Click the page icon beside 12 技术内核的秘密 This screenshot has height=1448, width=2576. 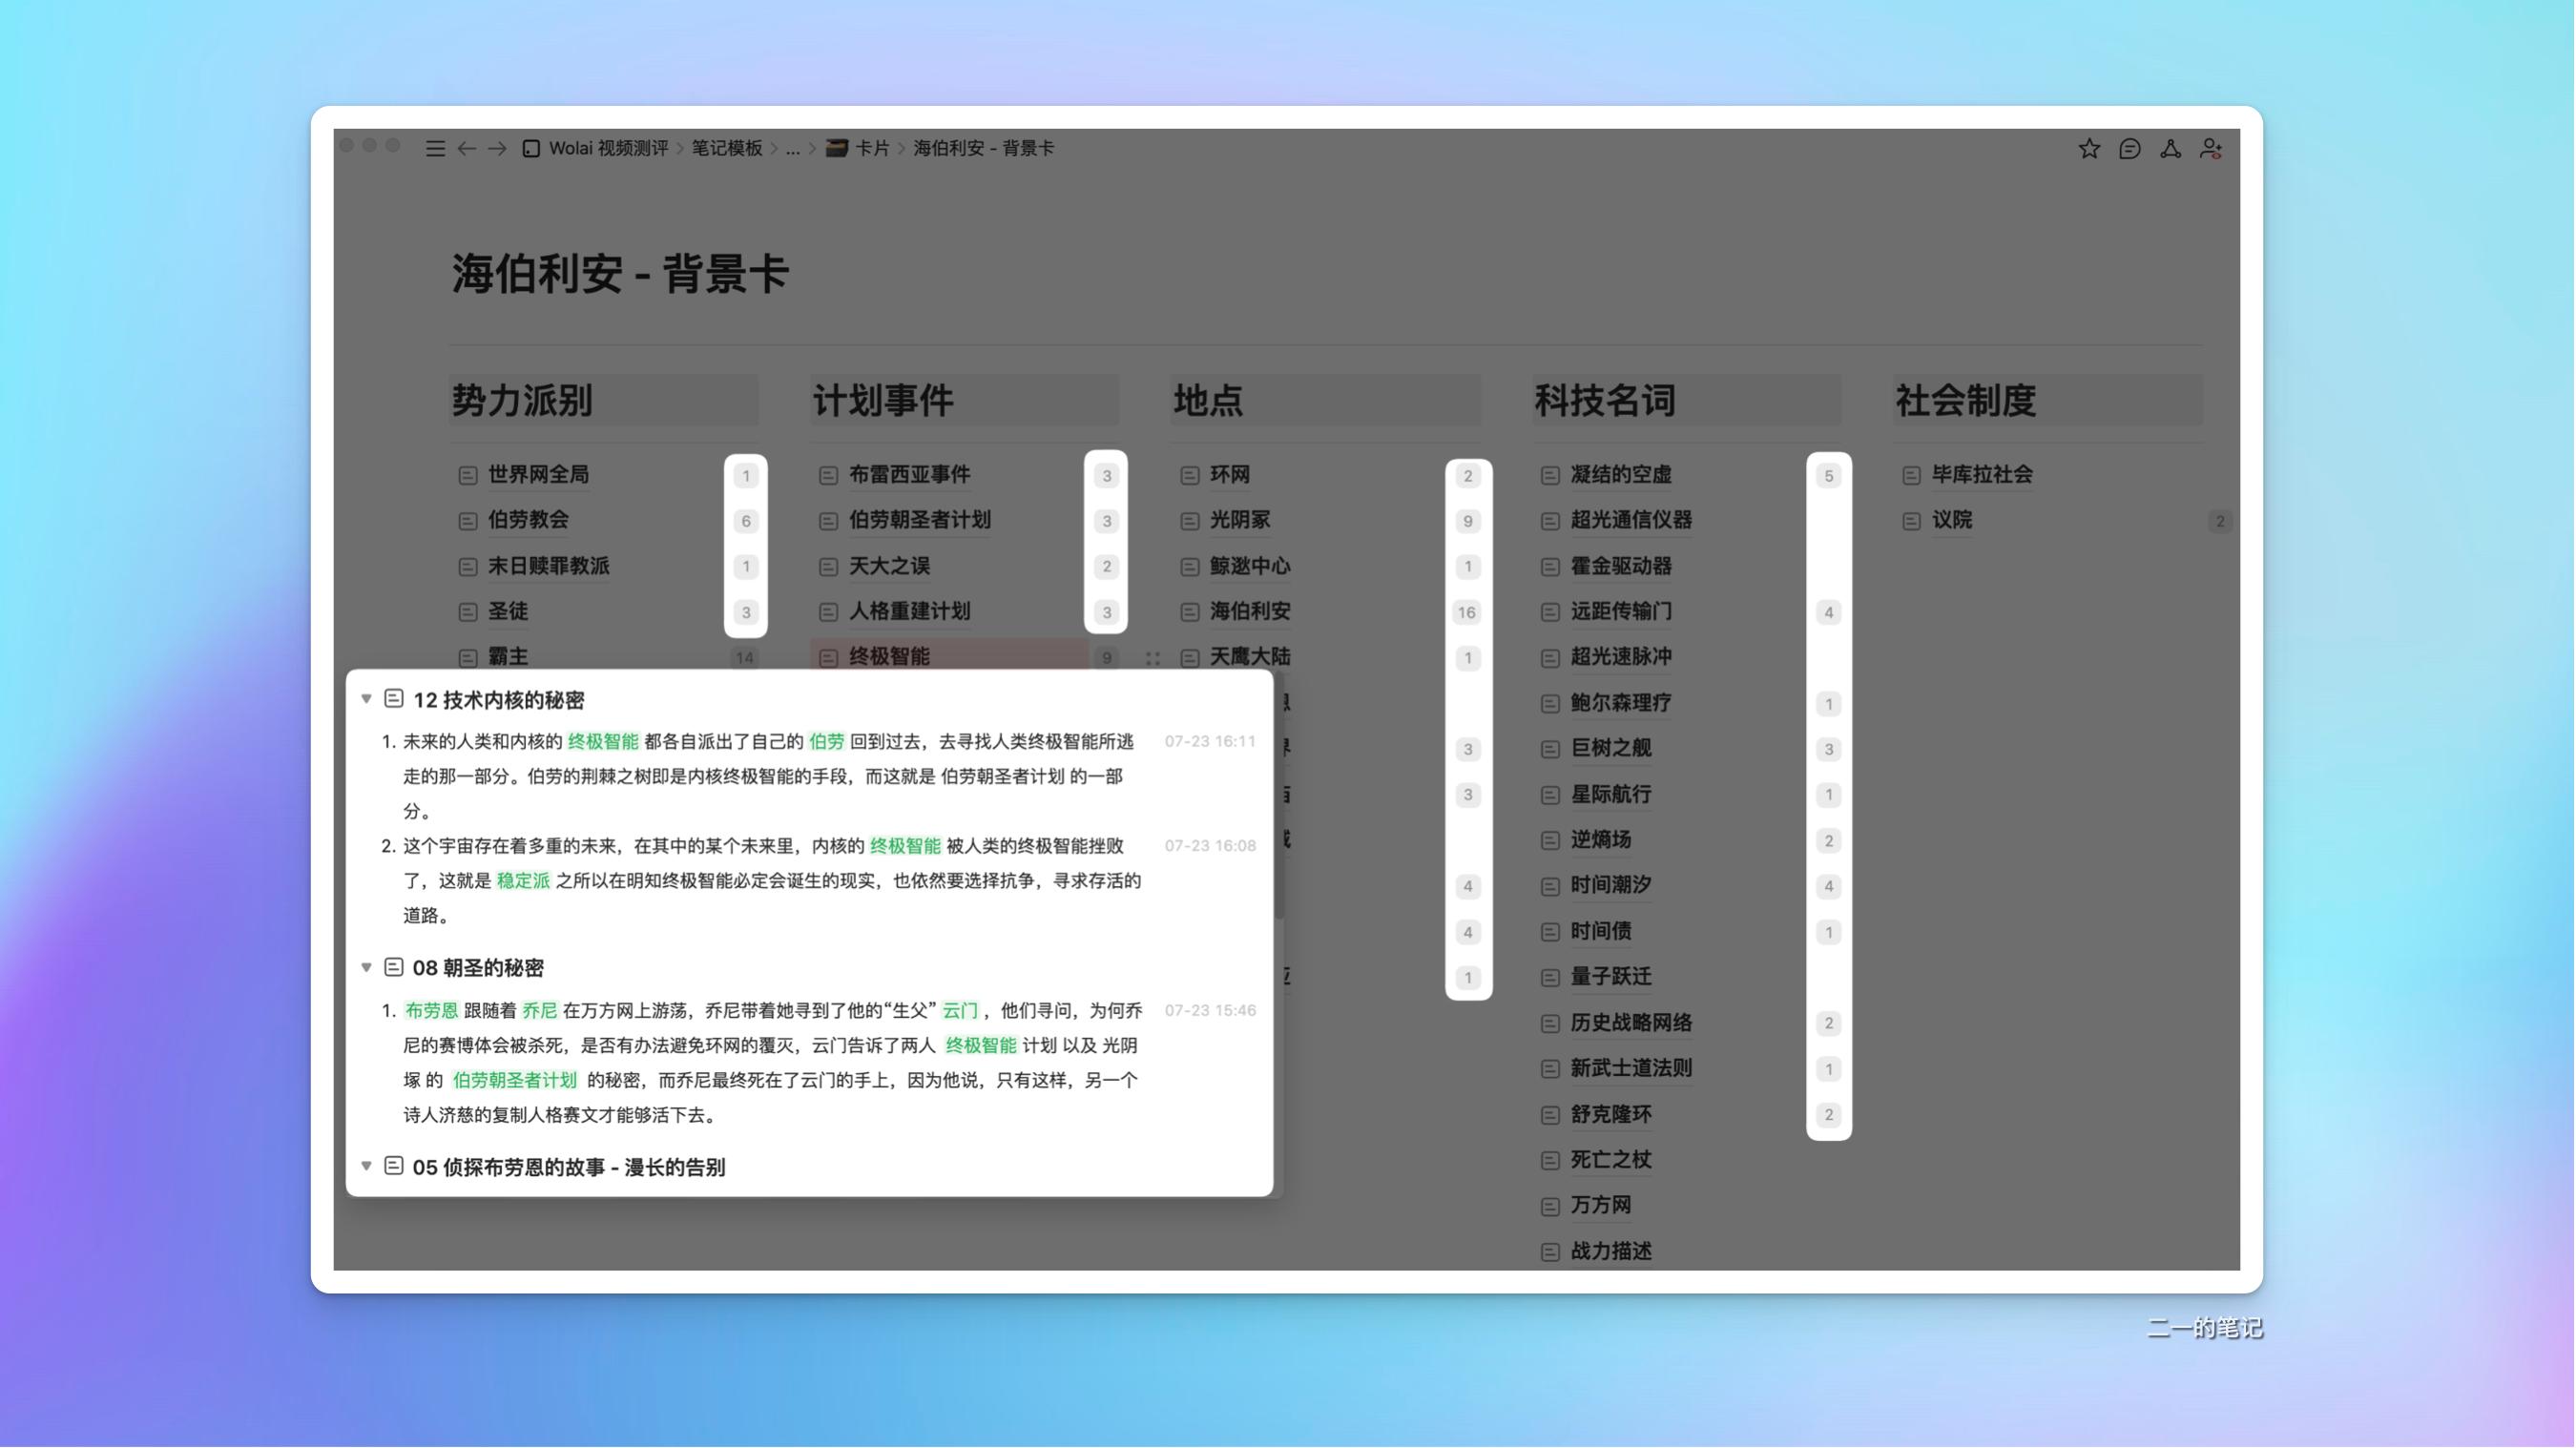[x=393, y=700]
